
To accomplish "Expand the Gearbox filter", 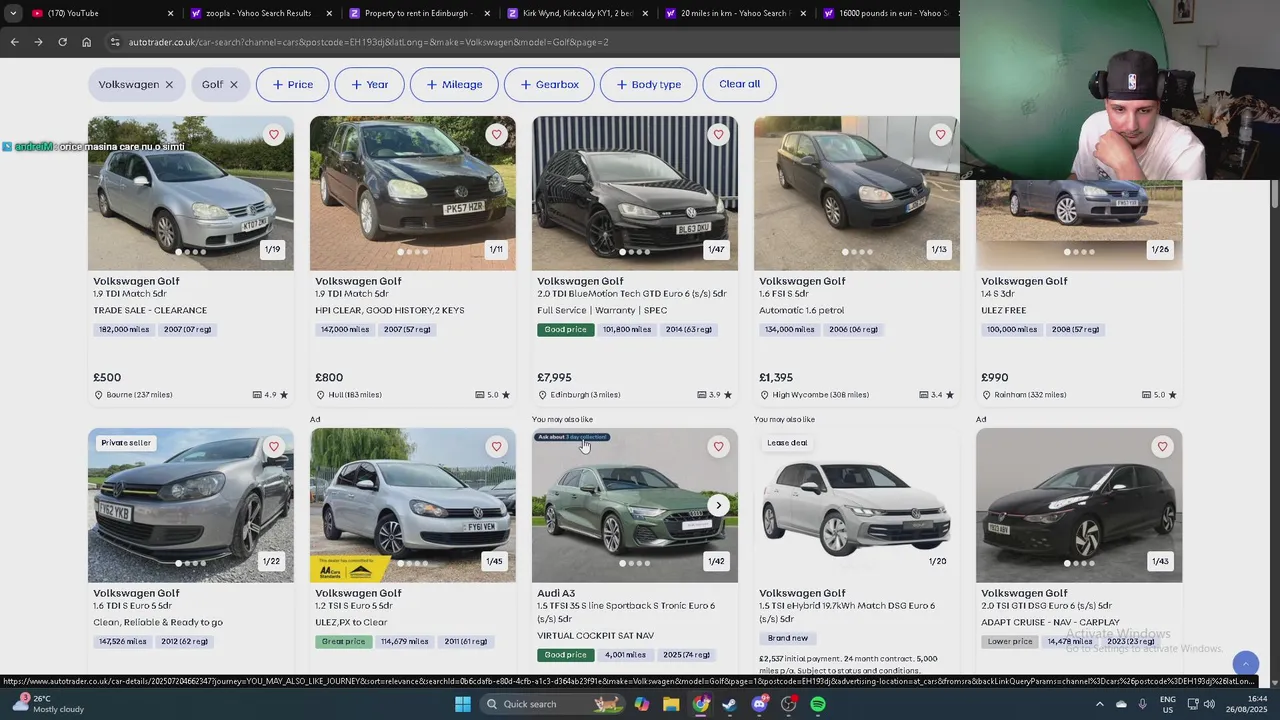I will pyautogui.click(x=550, y=85).
